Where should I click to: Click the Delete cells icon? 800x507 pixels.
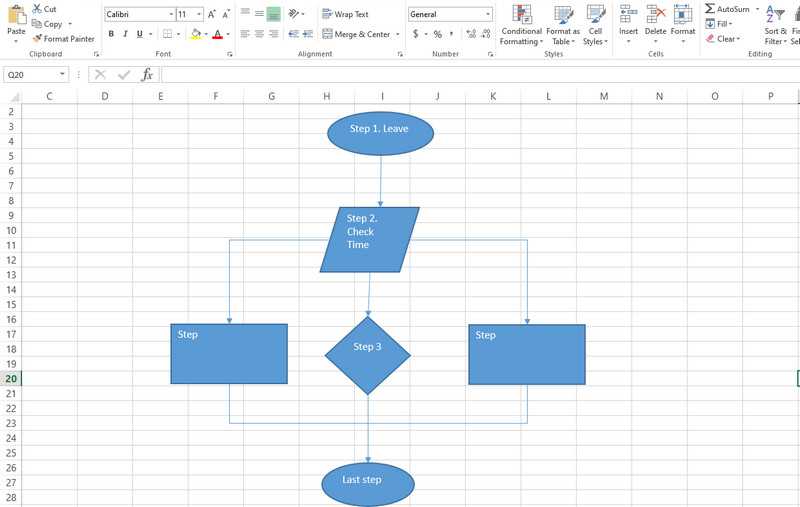tap(656, 14)
